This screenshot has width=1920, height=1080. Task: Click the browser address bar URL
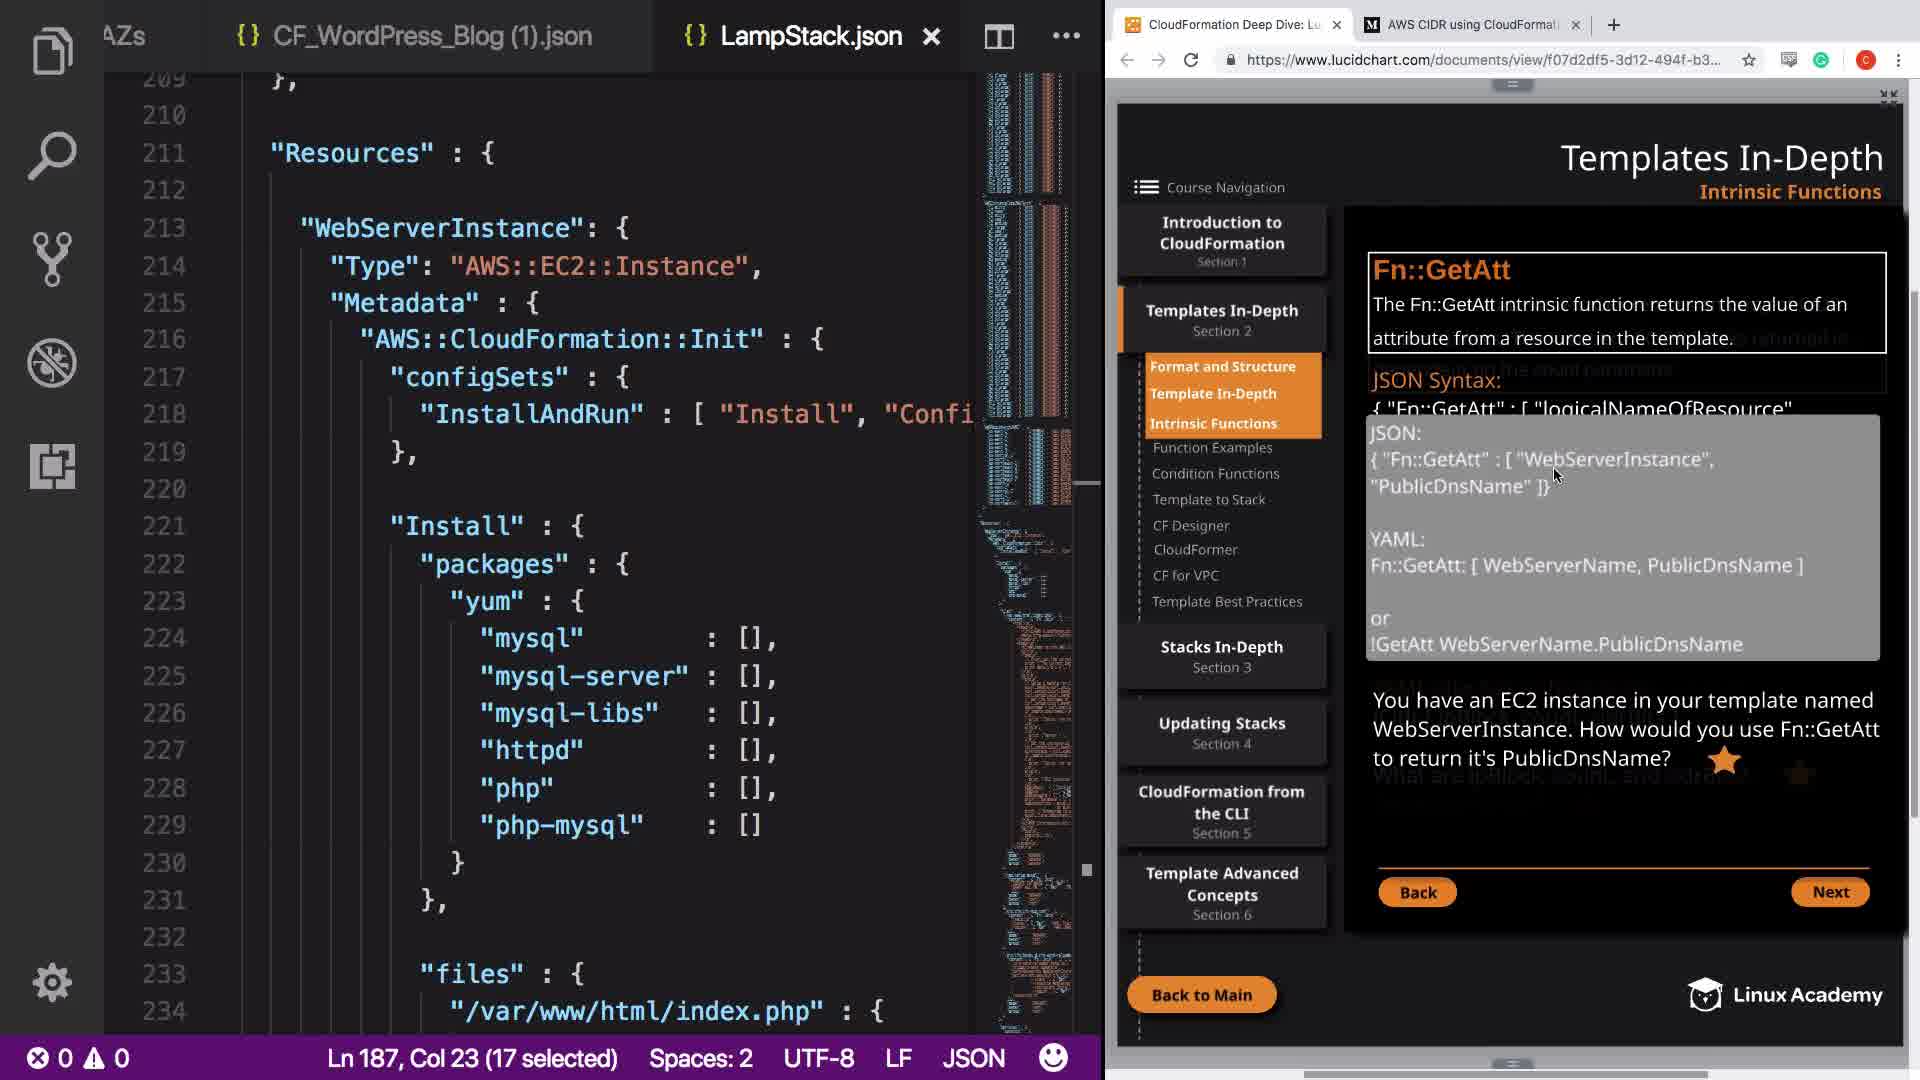[1482, 60]
